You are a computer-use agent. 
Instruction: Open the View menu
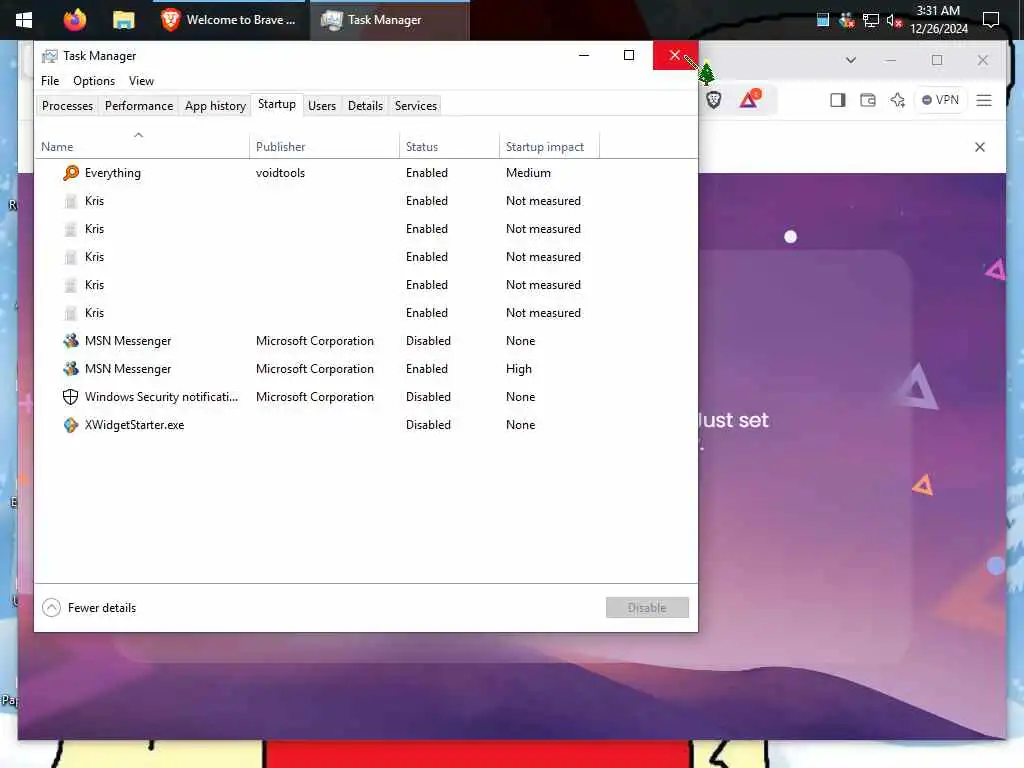point(141,80)
